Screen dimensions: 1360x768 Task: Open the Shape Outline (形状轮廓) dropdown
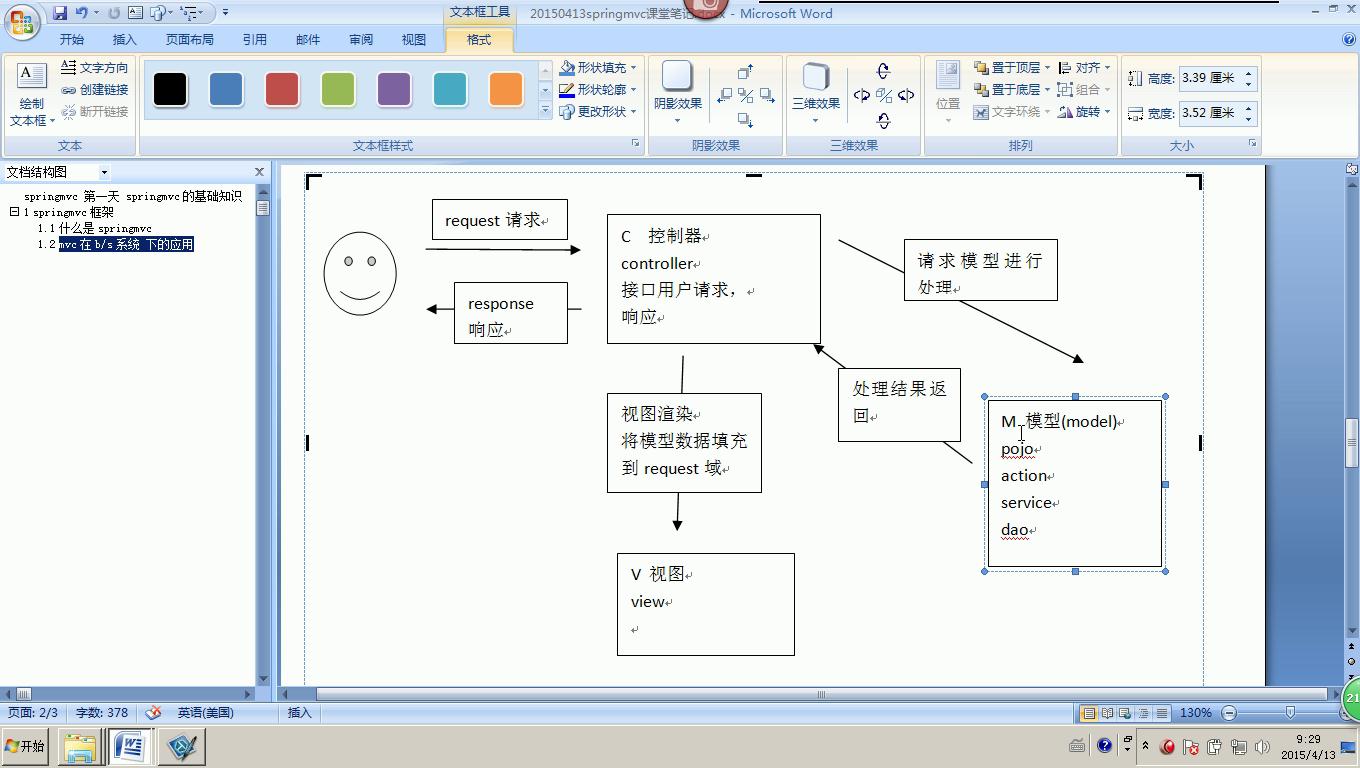(x=598, y=89)
